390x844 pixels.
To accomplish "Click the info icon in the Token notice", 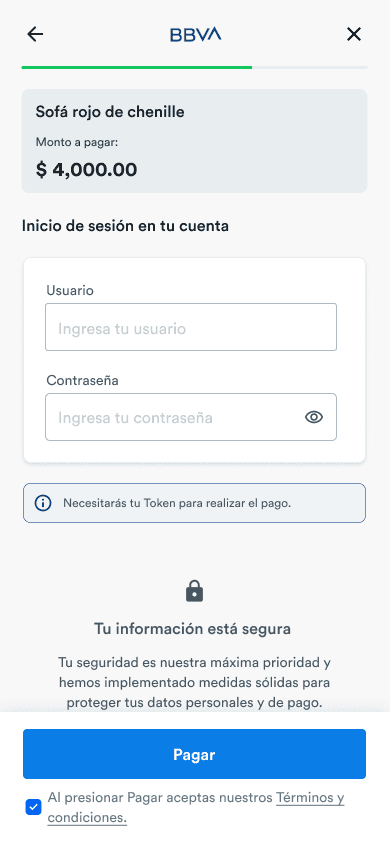I will click(x=43, y=503).
